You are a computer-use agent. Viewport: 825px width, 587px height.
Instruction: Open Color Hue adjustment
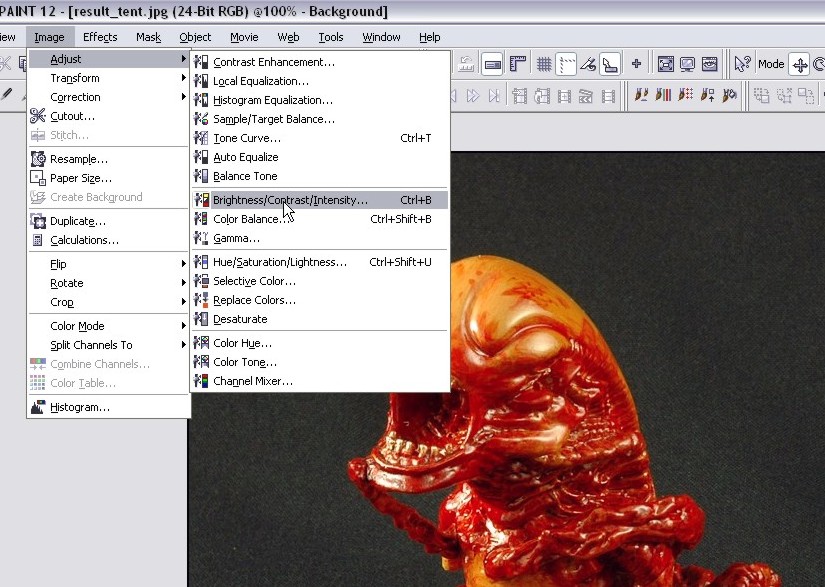coord(320,343)
